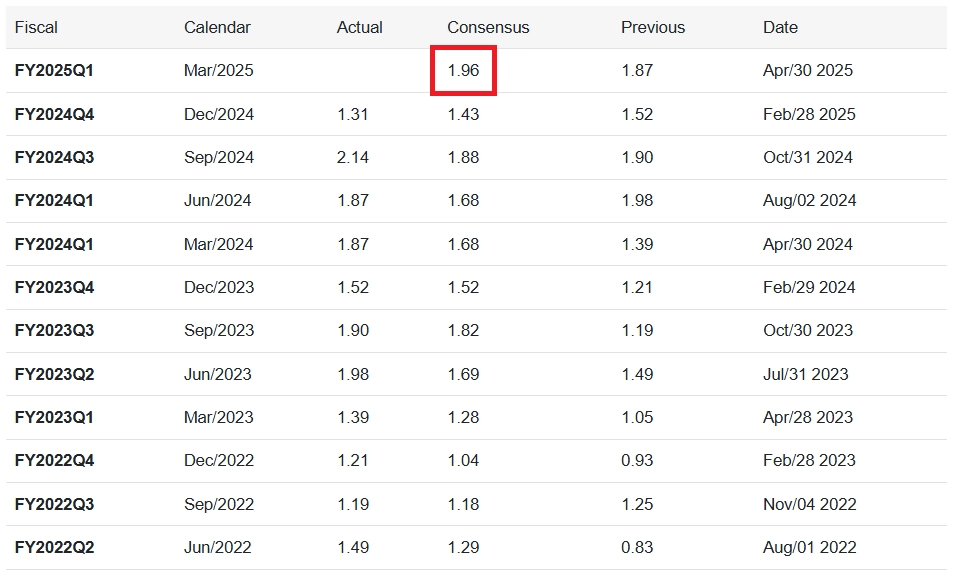
Task: Select the highlighted 1.96 consensus value
Action: click(x=464, y=71)
